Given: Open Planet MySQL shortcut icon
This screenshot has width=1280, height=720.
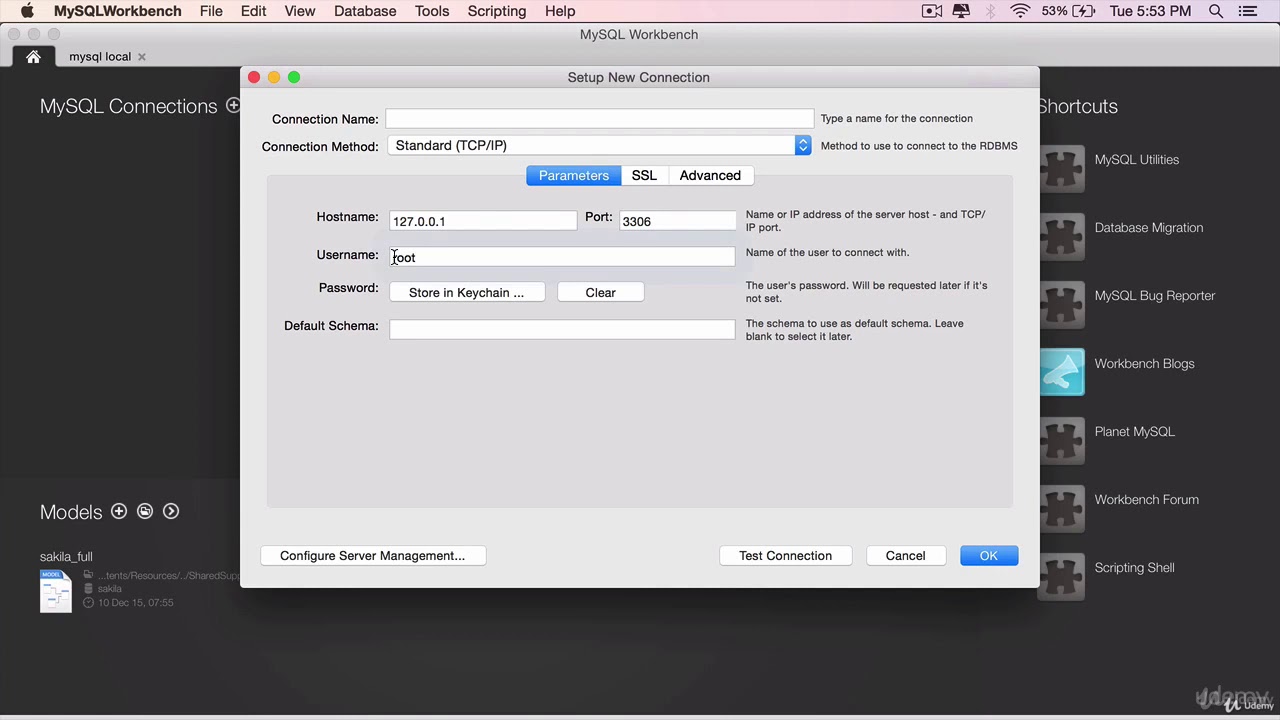Looking at the screenshot, I should [1062, 439].
